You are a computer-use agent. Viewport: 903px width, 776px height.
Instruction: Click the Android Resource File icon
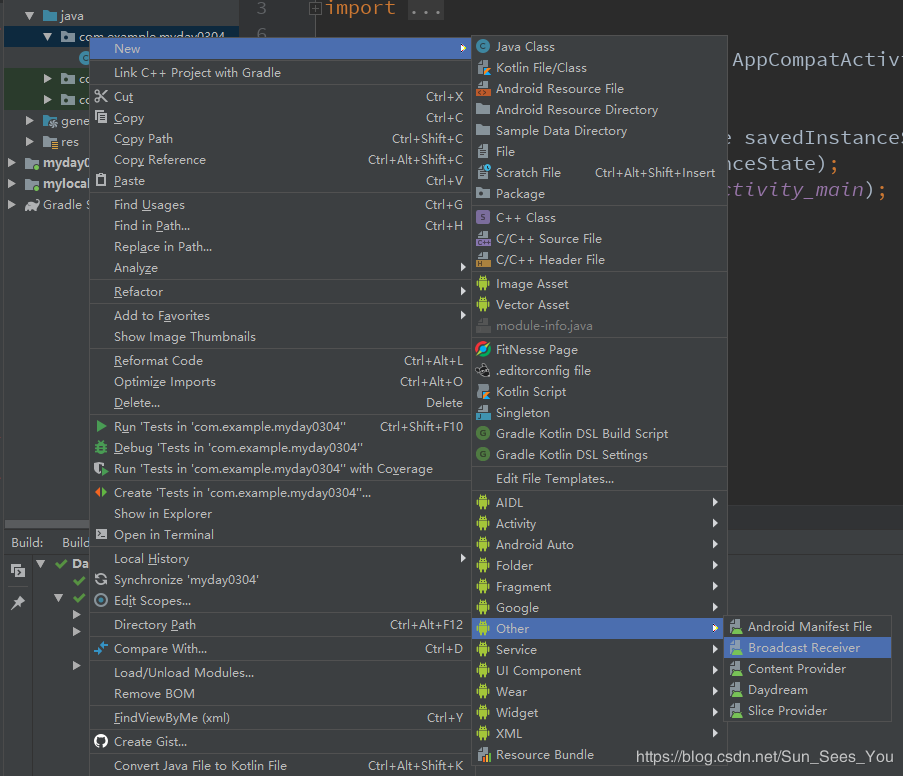483,89
